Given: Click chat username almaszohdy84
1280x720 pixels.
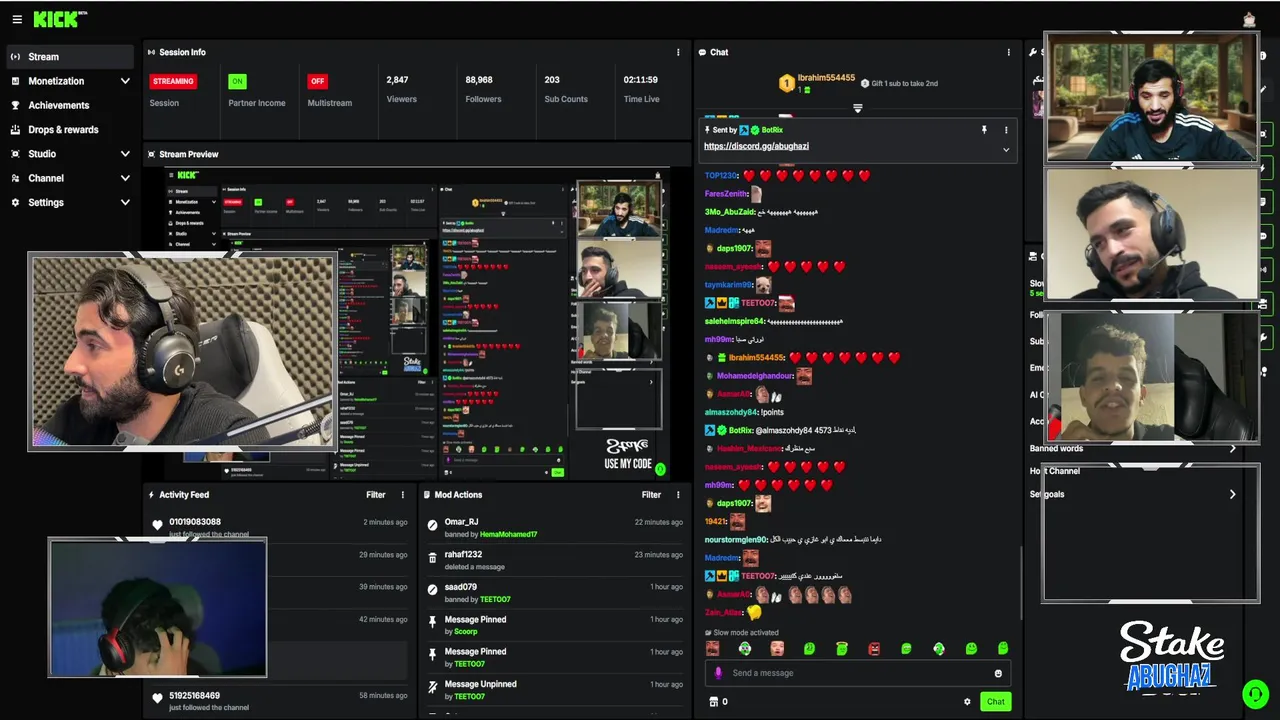Looking at the screenshot, I should (730, 412).
